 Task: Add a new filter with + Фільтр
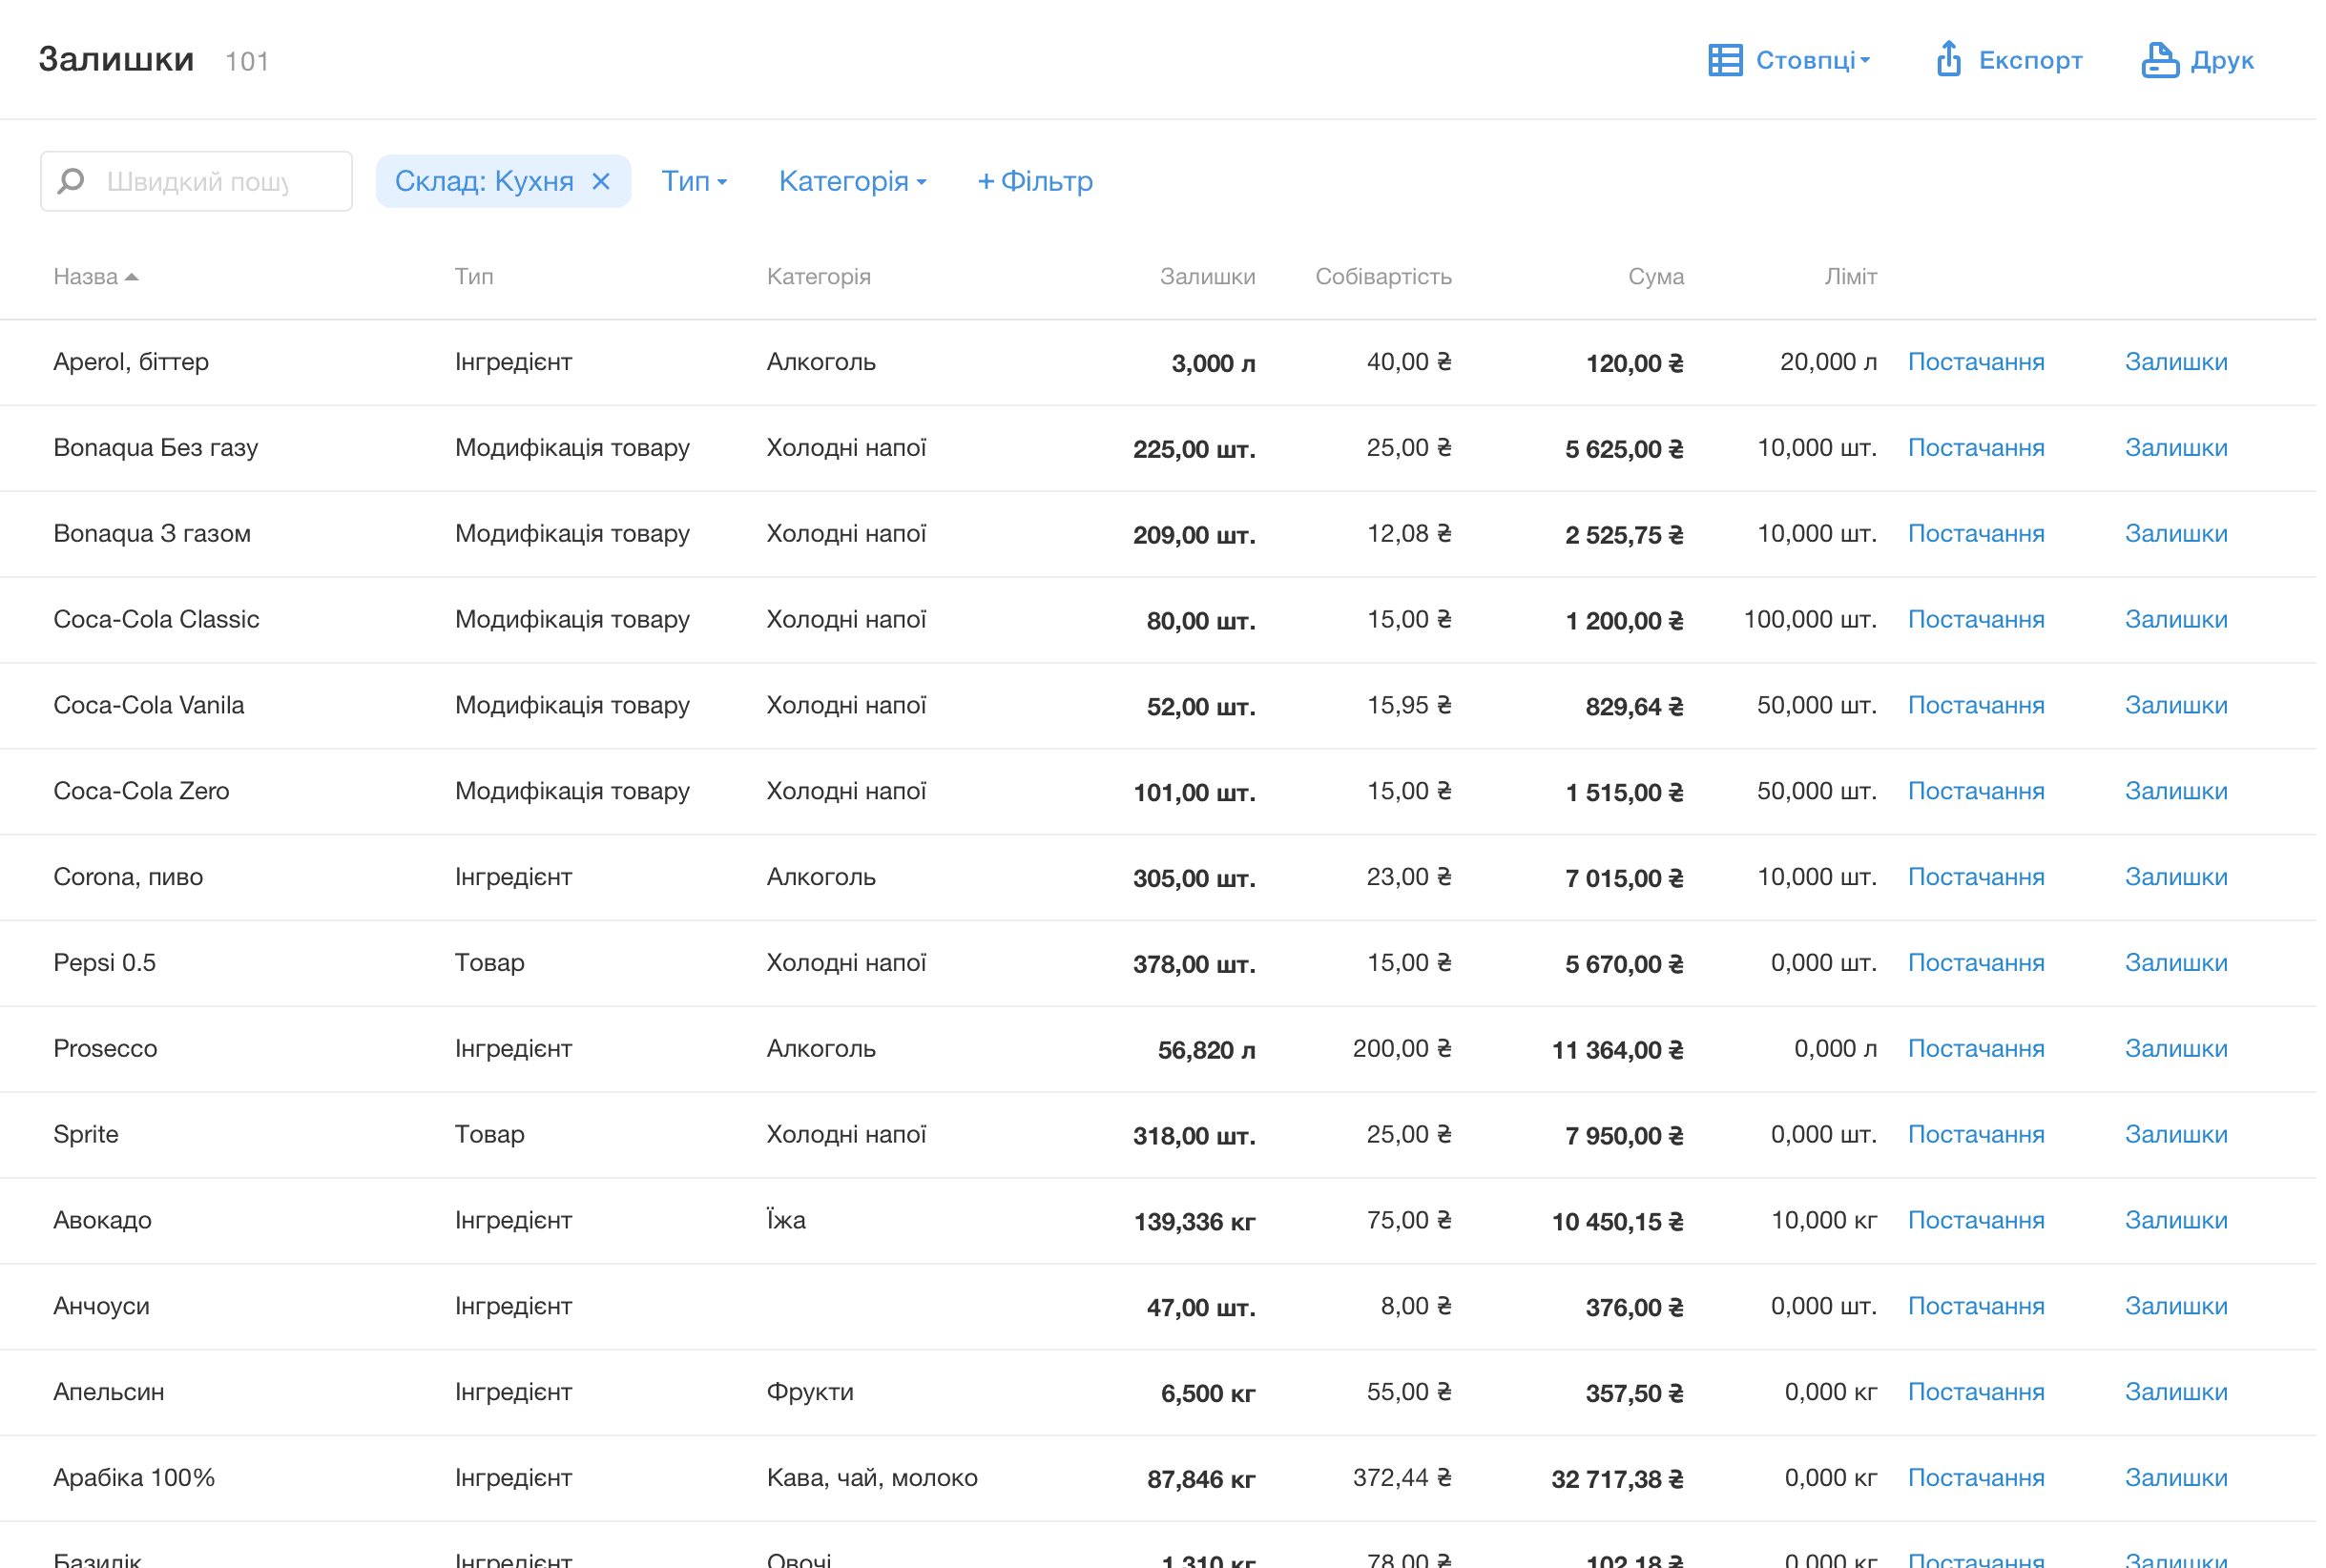(x=1034, y=181)
